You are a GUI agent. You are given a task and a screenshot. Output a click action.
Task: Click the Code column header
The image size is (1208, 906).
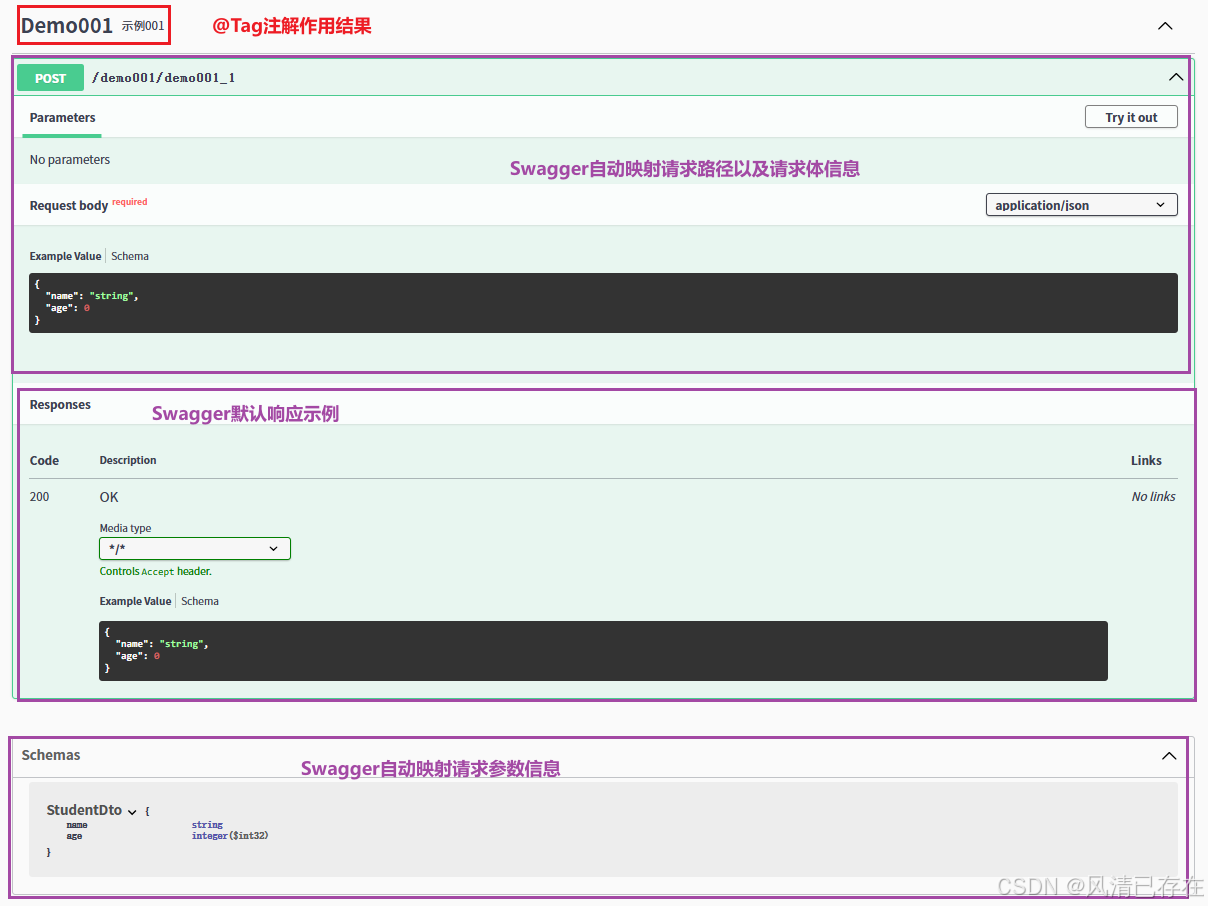coord(44,461)
